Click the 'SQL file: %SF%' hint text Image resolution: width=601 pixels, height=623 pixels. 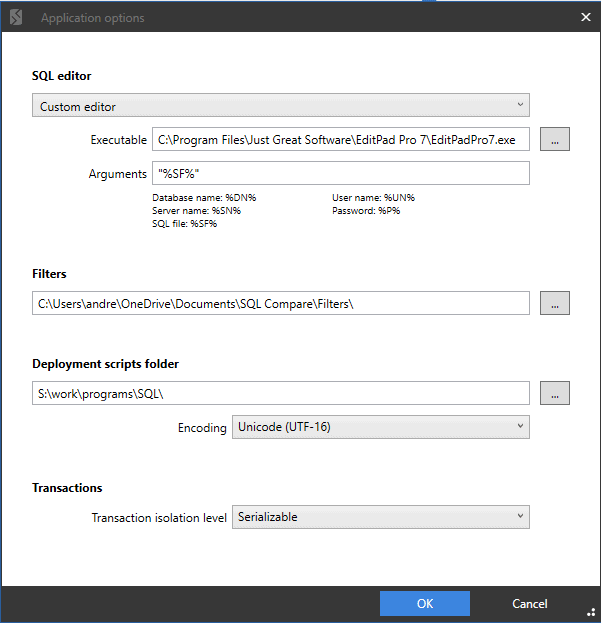[185, 224]
